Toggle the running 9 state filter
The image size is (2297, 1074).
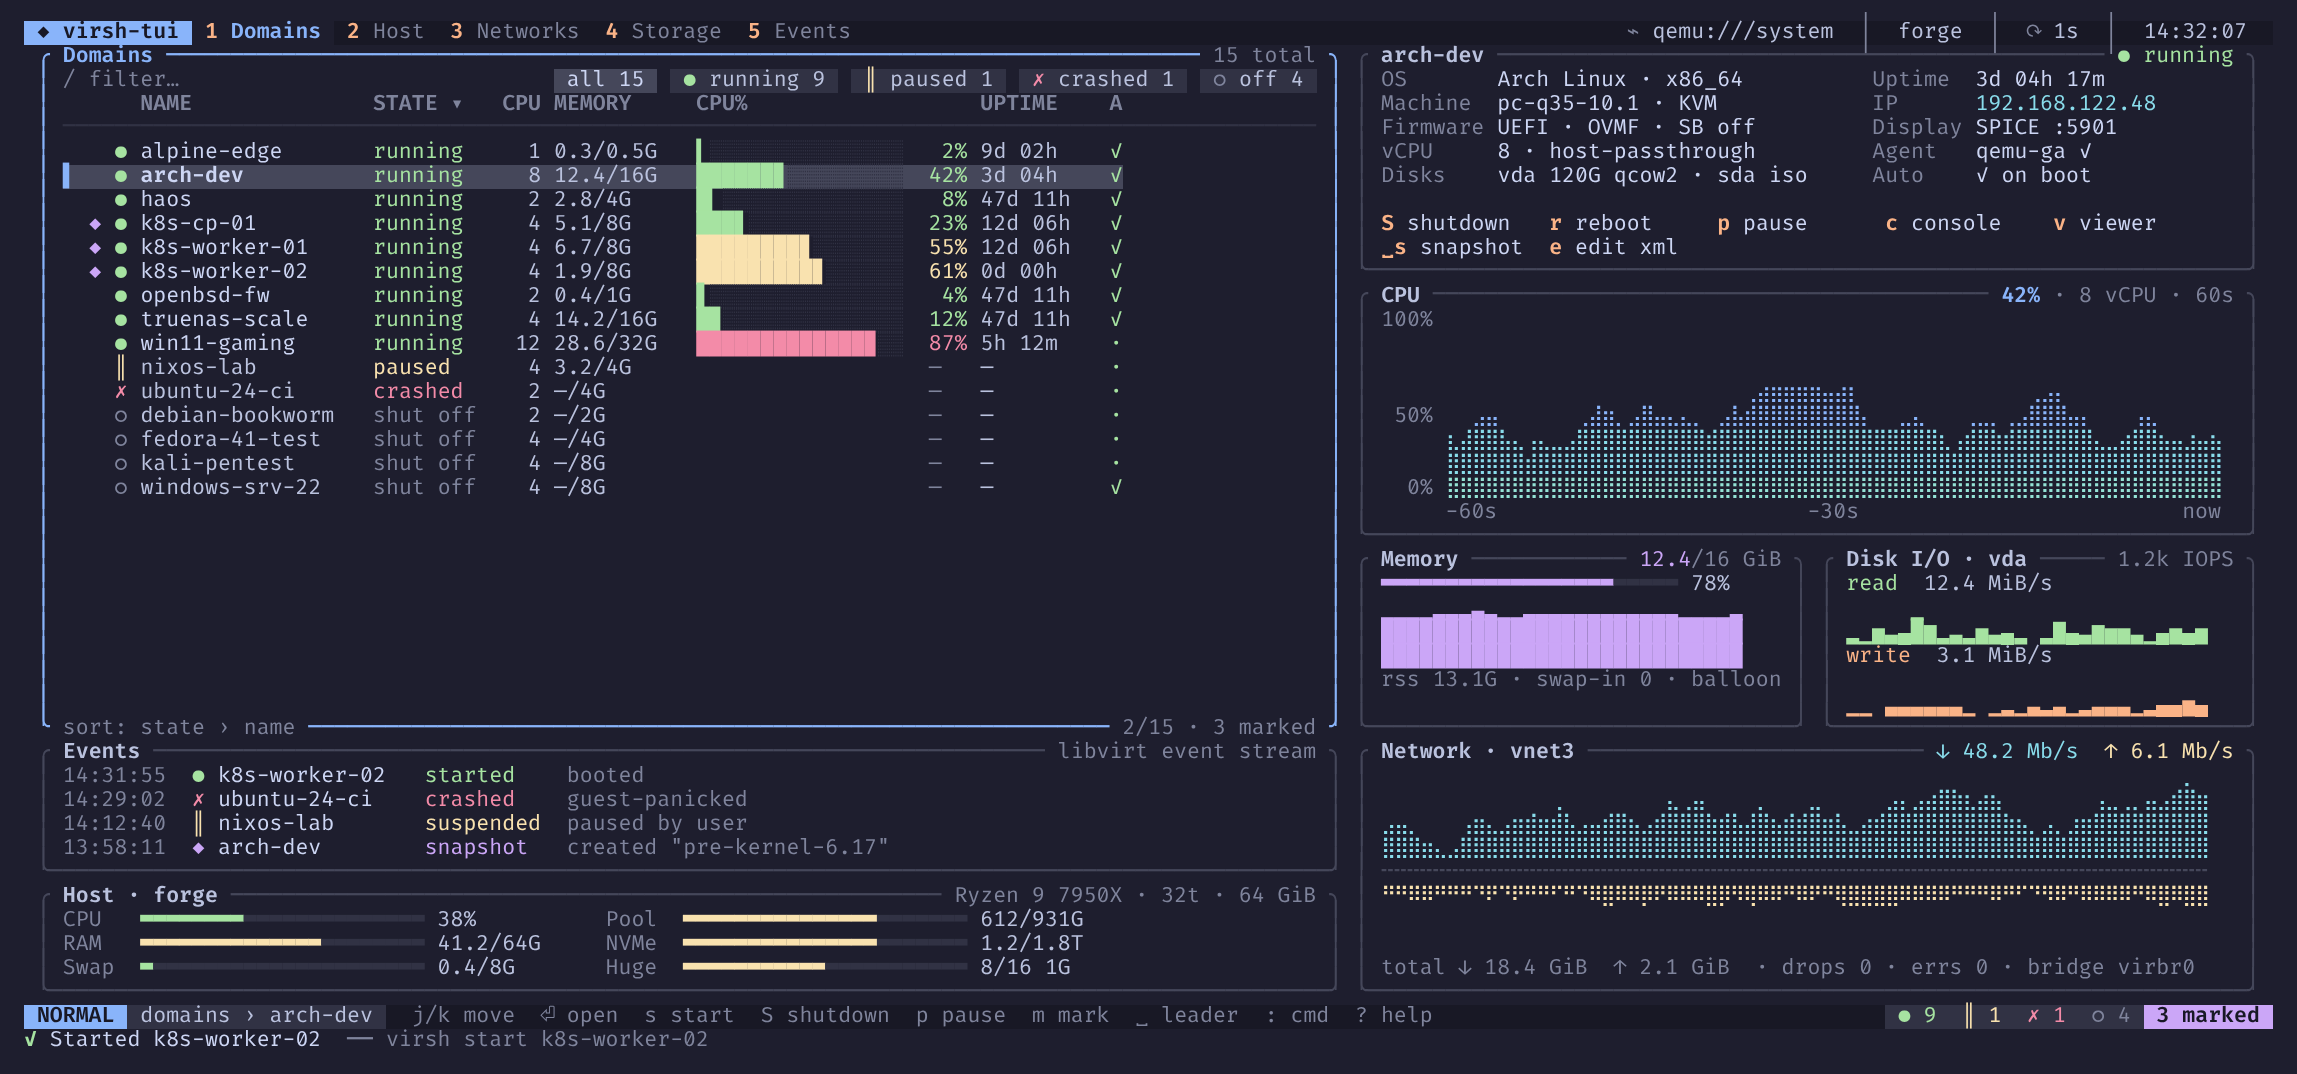click(x=754, y=79)
